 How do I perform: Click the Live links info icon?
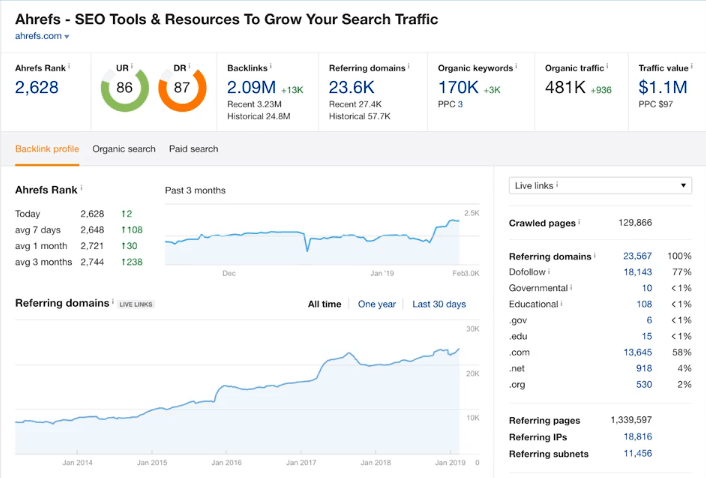pyautogui.click(x=557, y=184)
